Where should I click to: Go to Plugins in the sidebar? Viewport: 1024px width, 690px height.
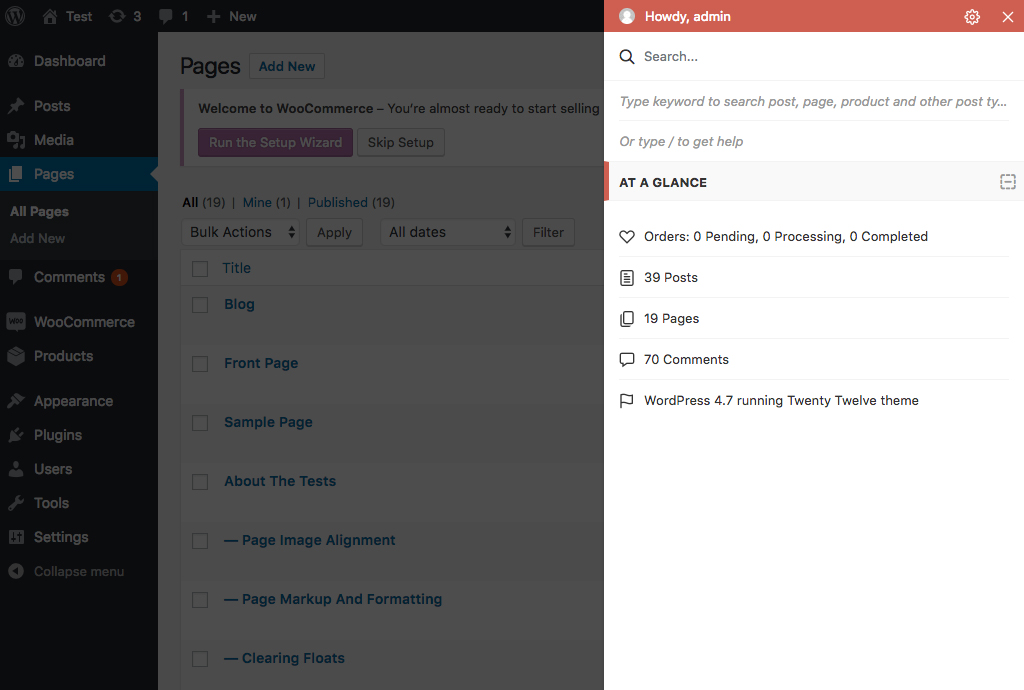(57, 435)
